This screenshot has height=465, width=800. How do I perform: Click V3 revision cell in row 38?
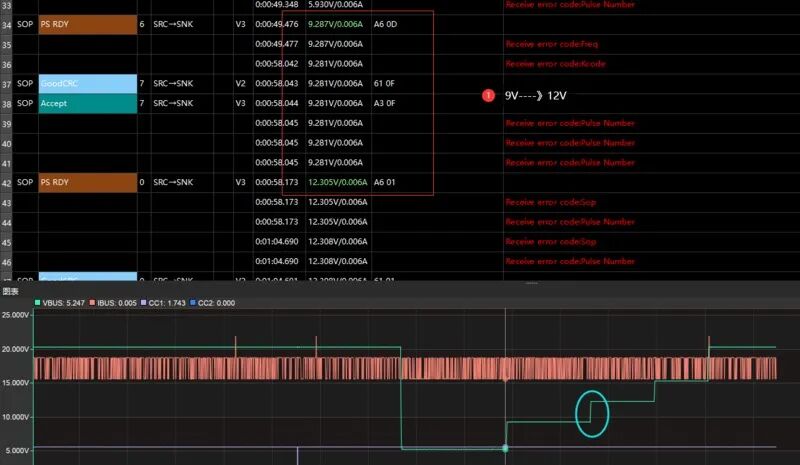coord(240,103)
